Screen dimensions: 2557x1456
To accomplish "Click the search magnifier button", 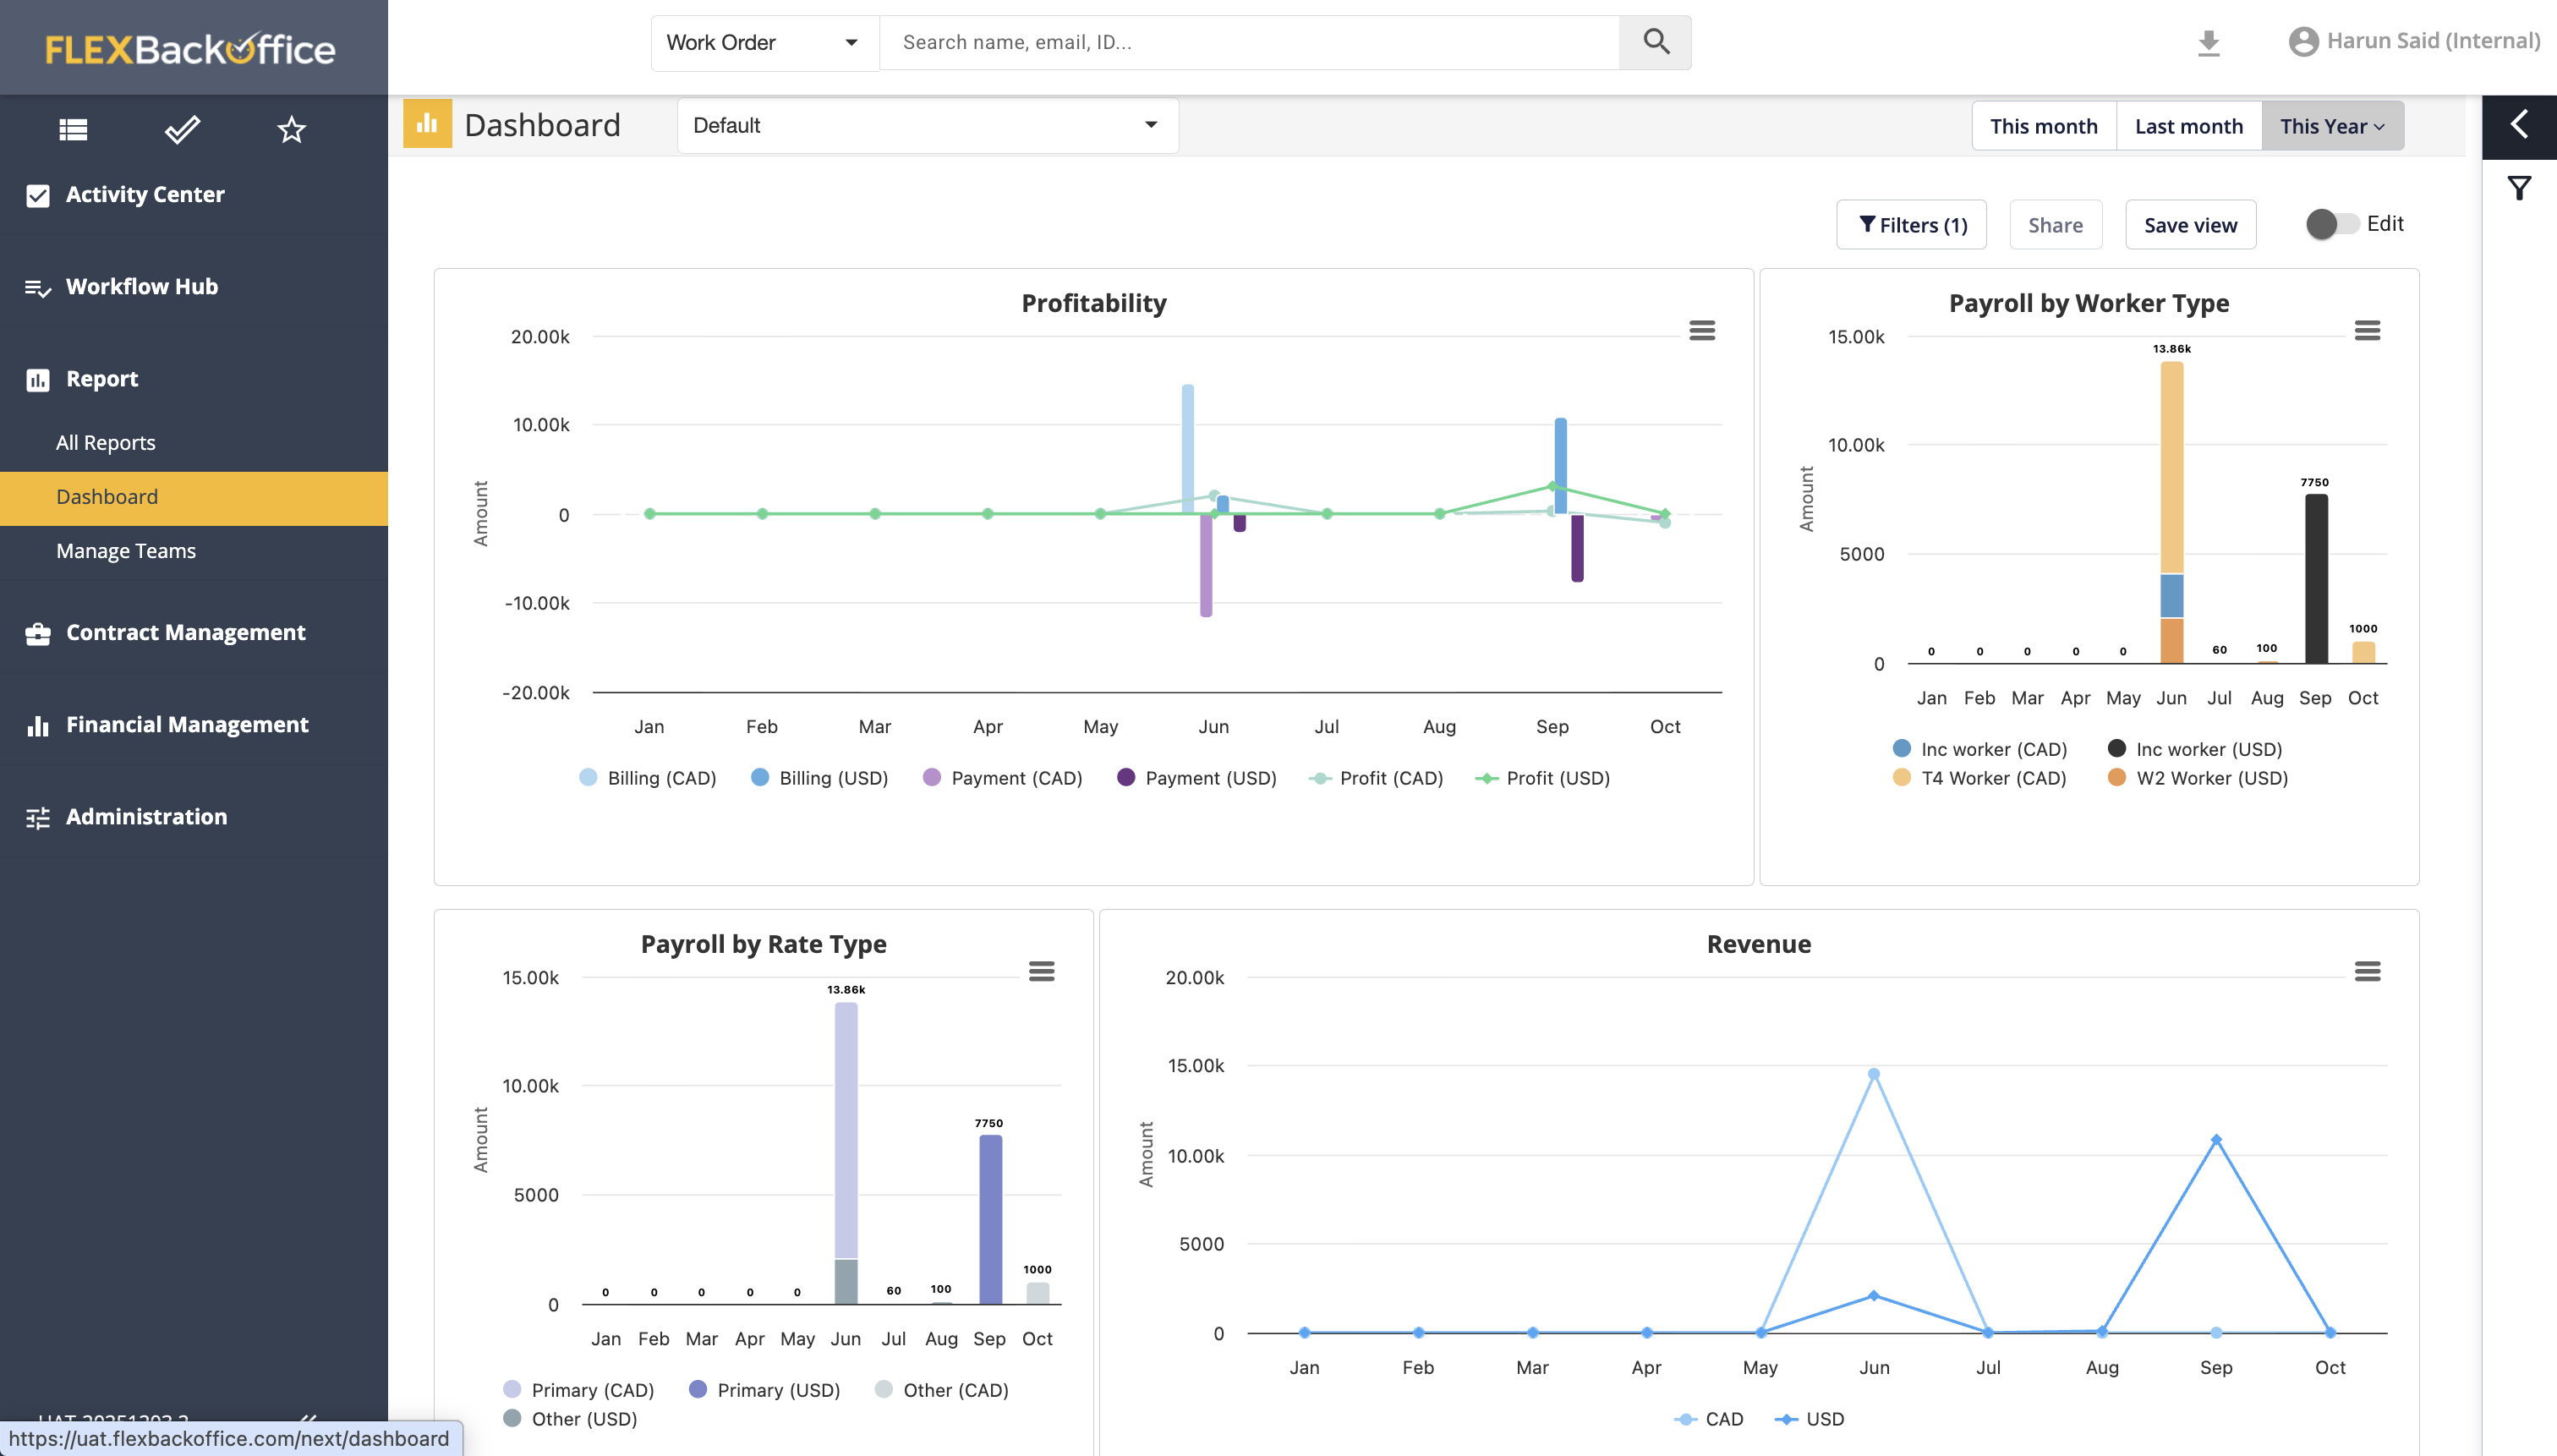I will 1655,42.
